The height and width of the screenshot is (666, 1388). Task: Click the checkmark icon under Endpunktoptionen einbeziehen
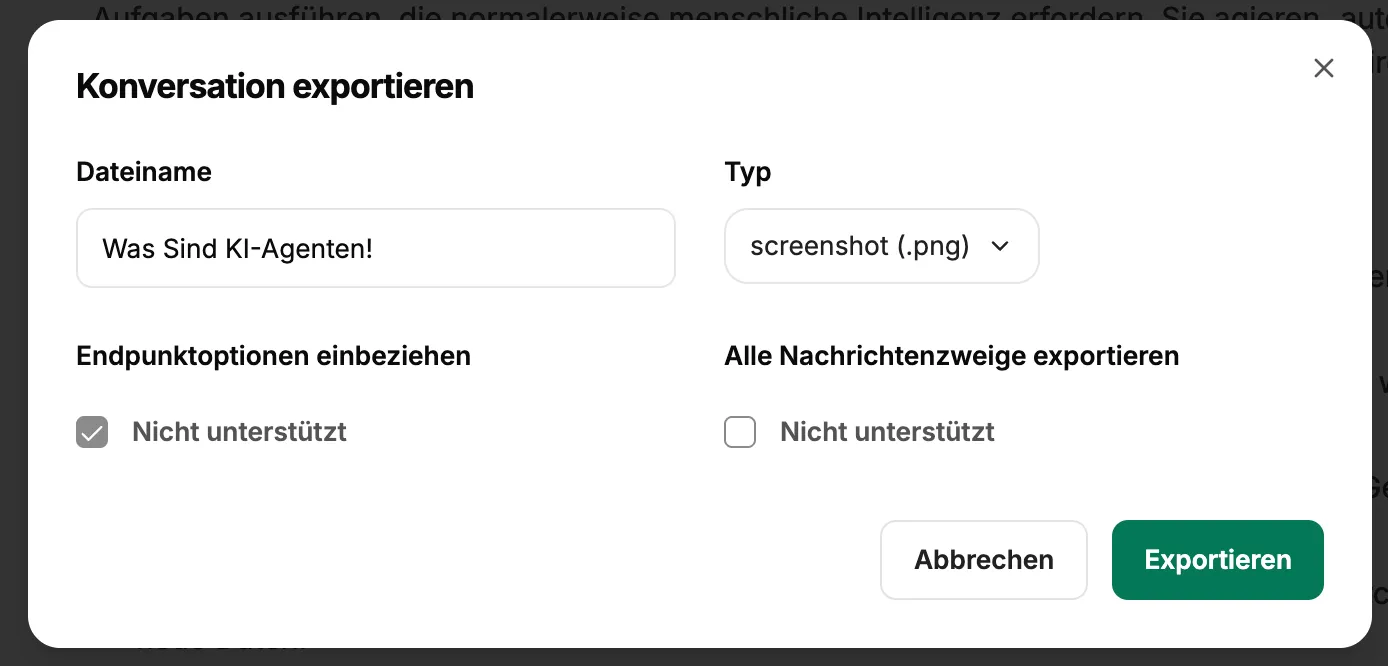point(92,432)
